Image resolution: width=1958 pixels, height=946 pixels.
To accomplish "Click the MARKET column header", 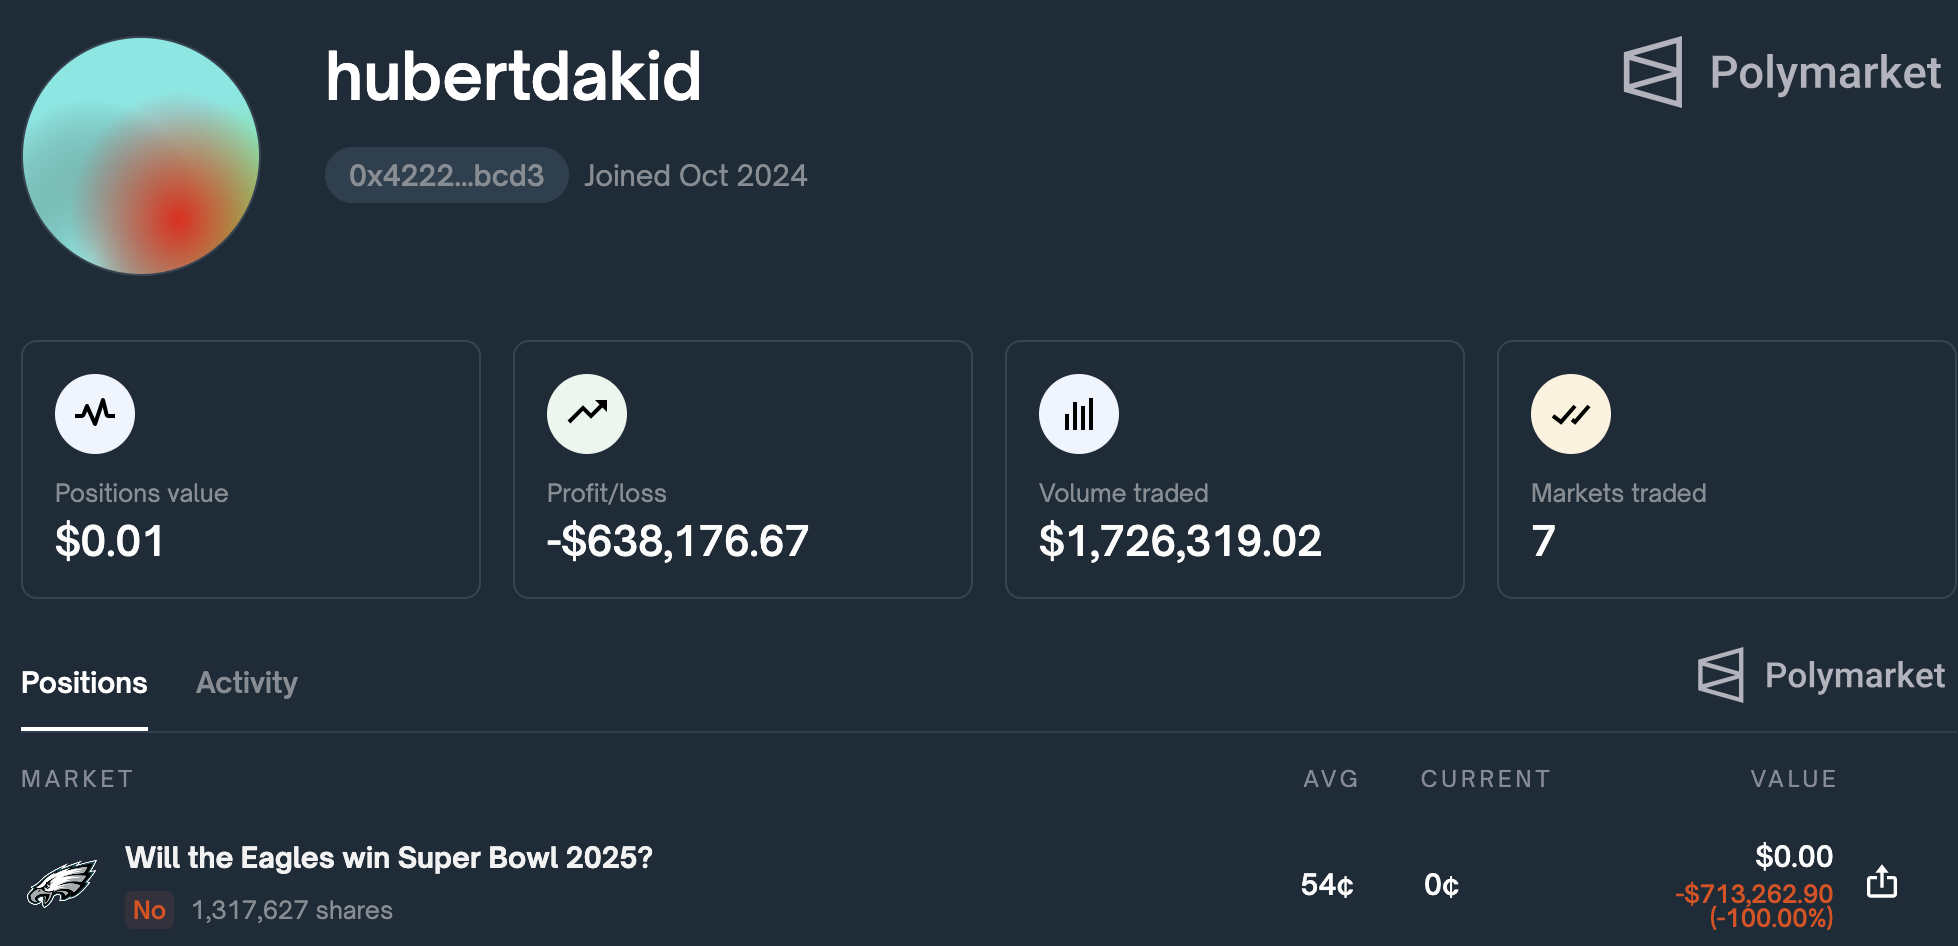I will click(x=77, y=778).
